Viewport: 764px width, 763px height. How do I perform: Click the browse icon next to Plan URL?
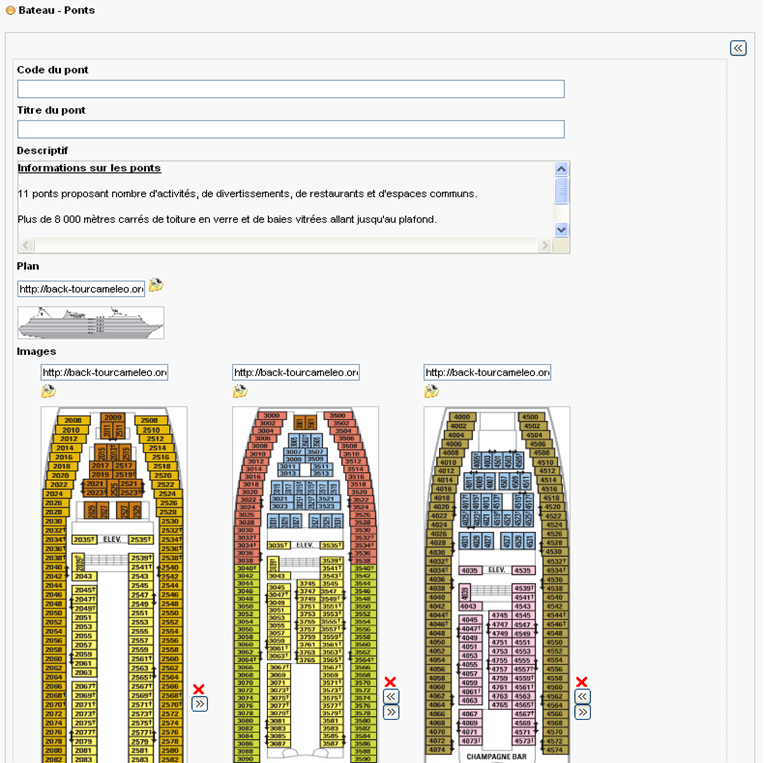(x=156, y=286)
